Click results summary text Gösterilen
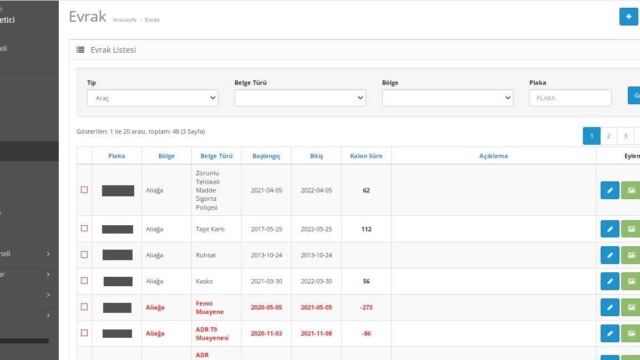This screenshot has width=640, height=360. coord(141,131)
